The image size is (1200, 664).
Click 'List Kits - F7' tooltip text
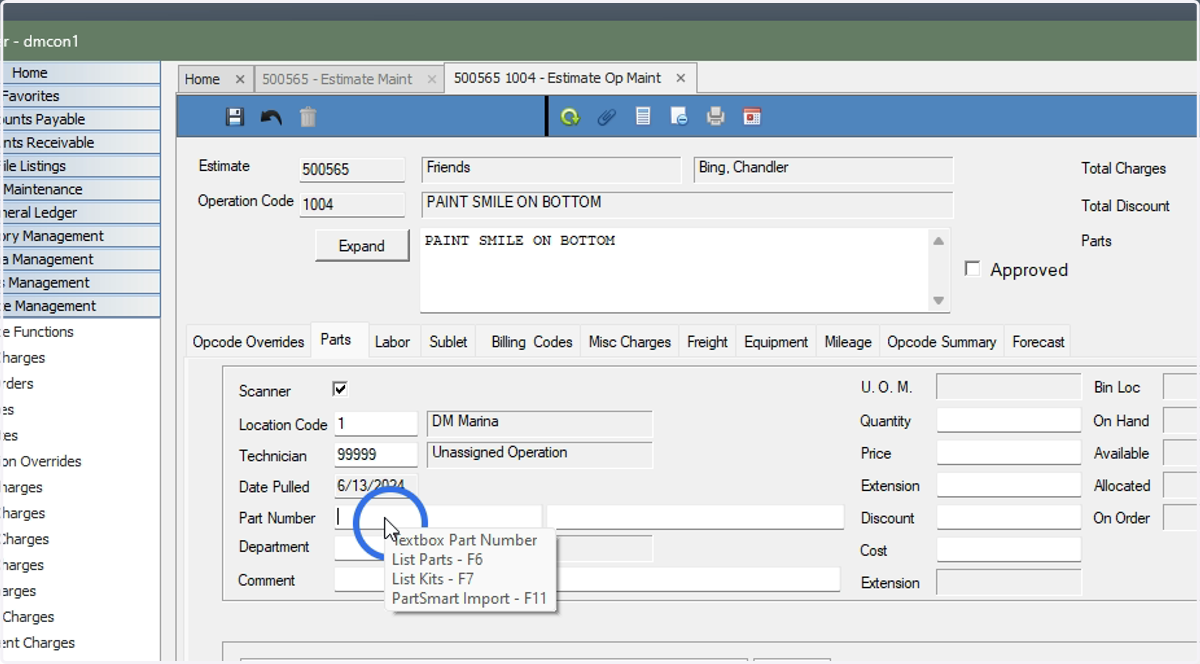pyautogui.click(x=433, y=579)
